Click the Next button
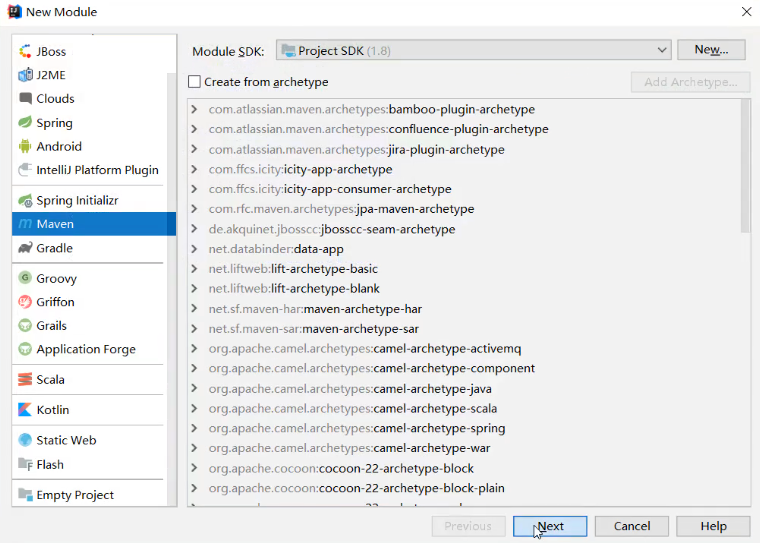760x543 pixels. coord(550,526)
